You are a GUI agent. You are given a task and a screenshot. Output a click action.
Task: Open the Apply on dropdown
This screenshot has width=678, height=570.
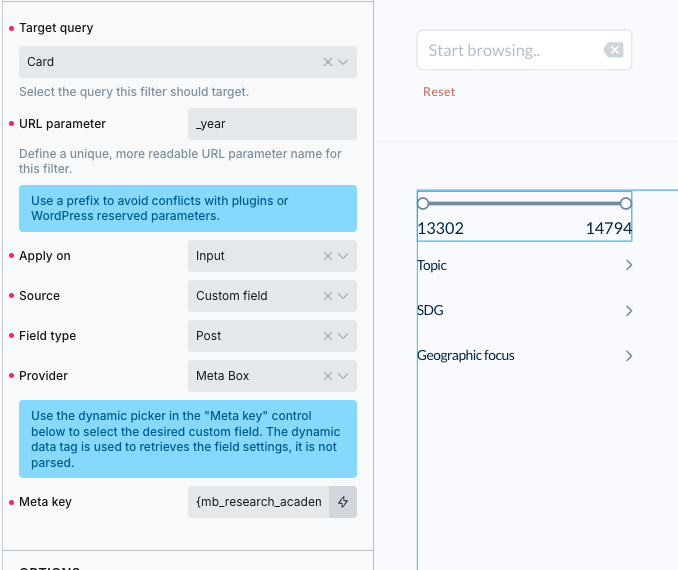point(344,256)
